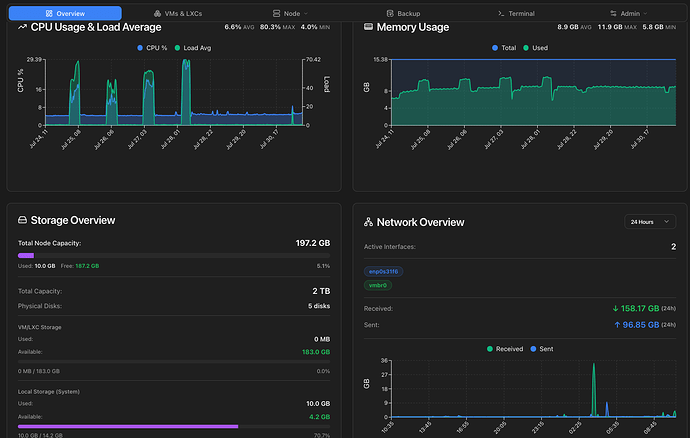The width and height of the screenshot is (690, 438).
Task: Click the tallest CPU usage spike in chart
Action: click(x=186, y=90)
